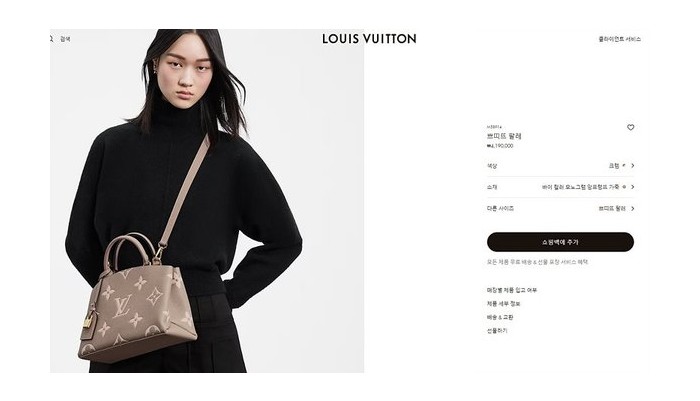
Task: Click the color row label 색상
Action: click(492, 166)
